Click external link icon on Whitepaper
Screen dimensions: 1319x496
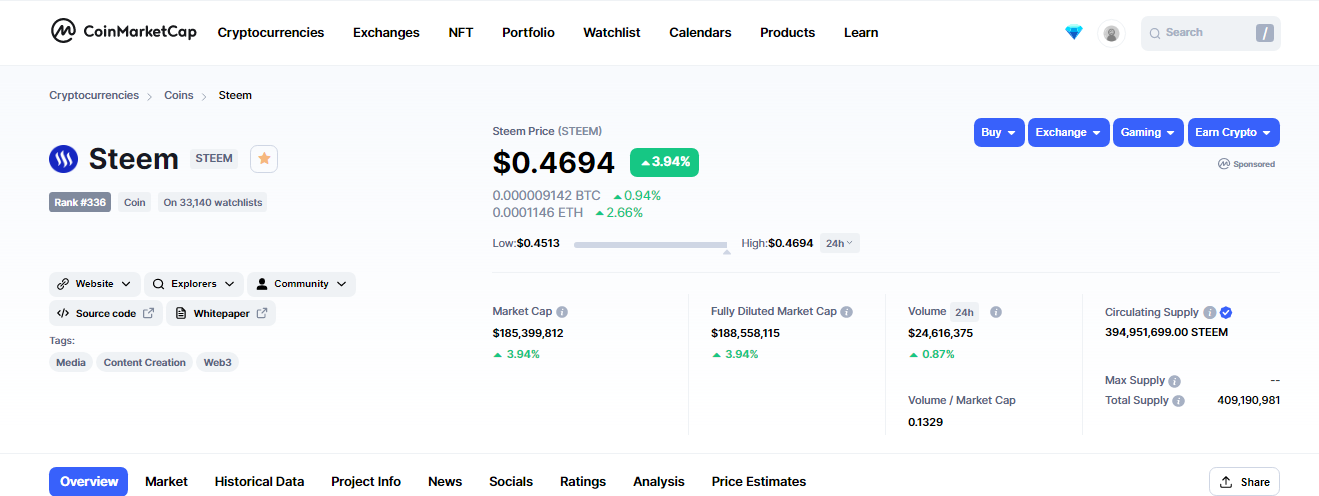pyautogui.click(x=262, y=313)
